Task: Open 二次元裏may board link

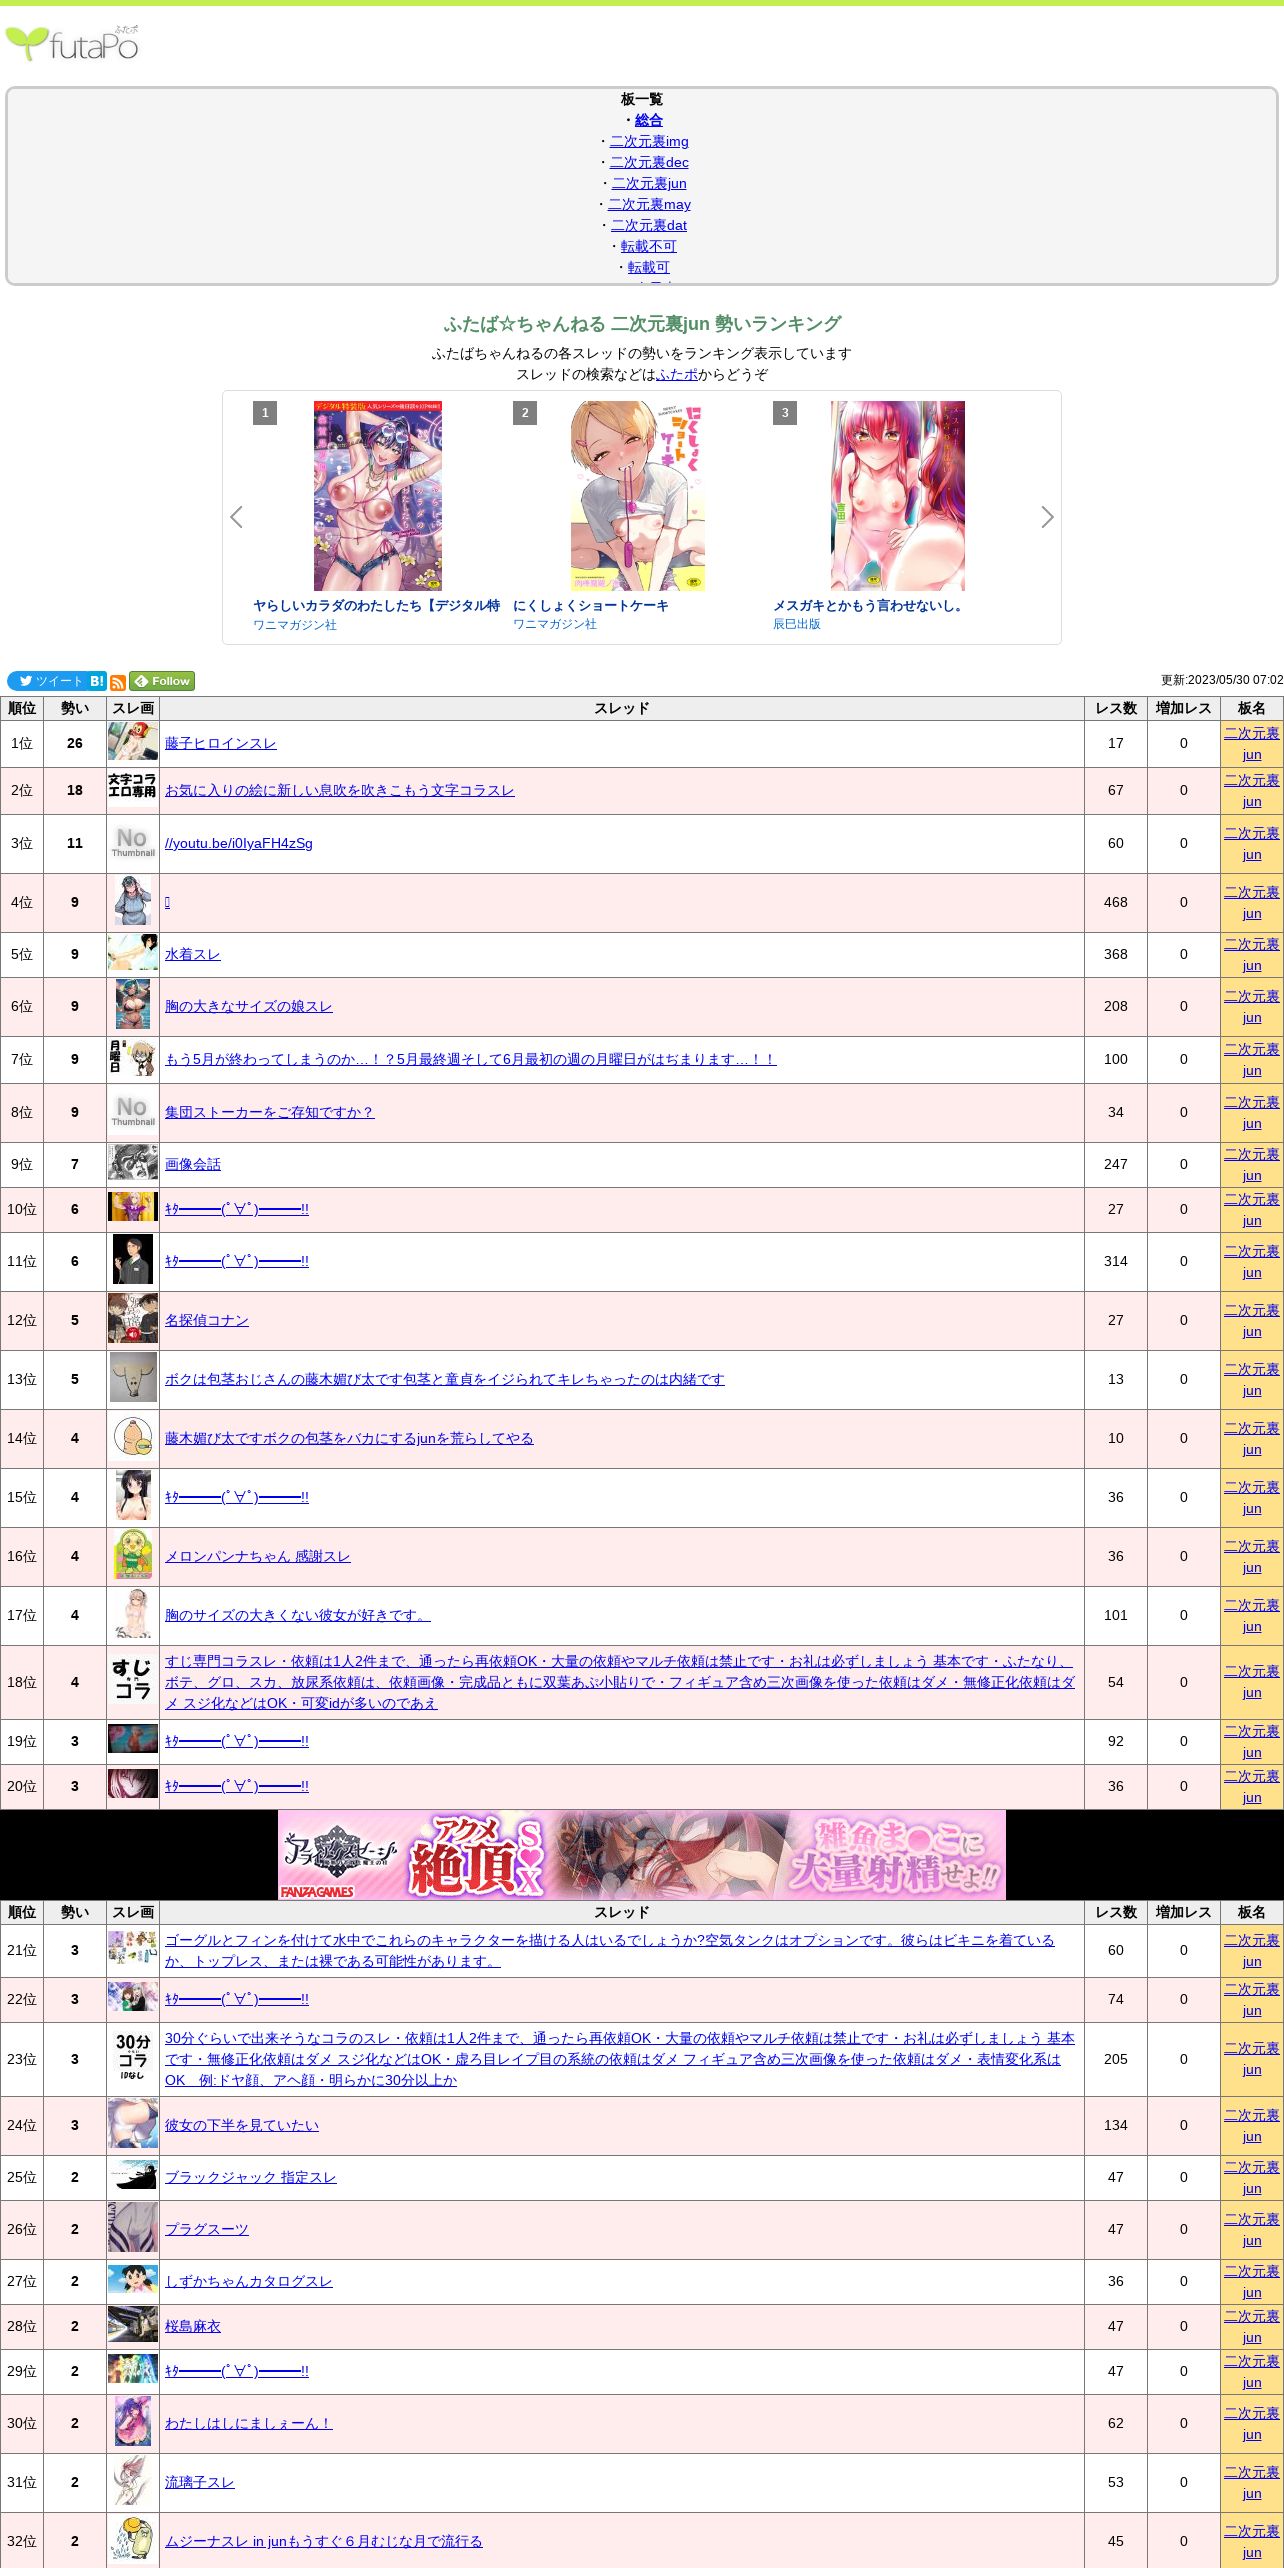Action: (x=649, y=204)
